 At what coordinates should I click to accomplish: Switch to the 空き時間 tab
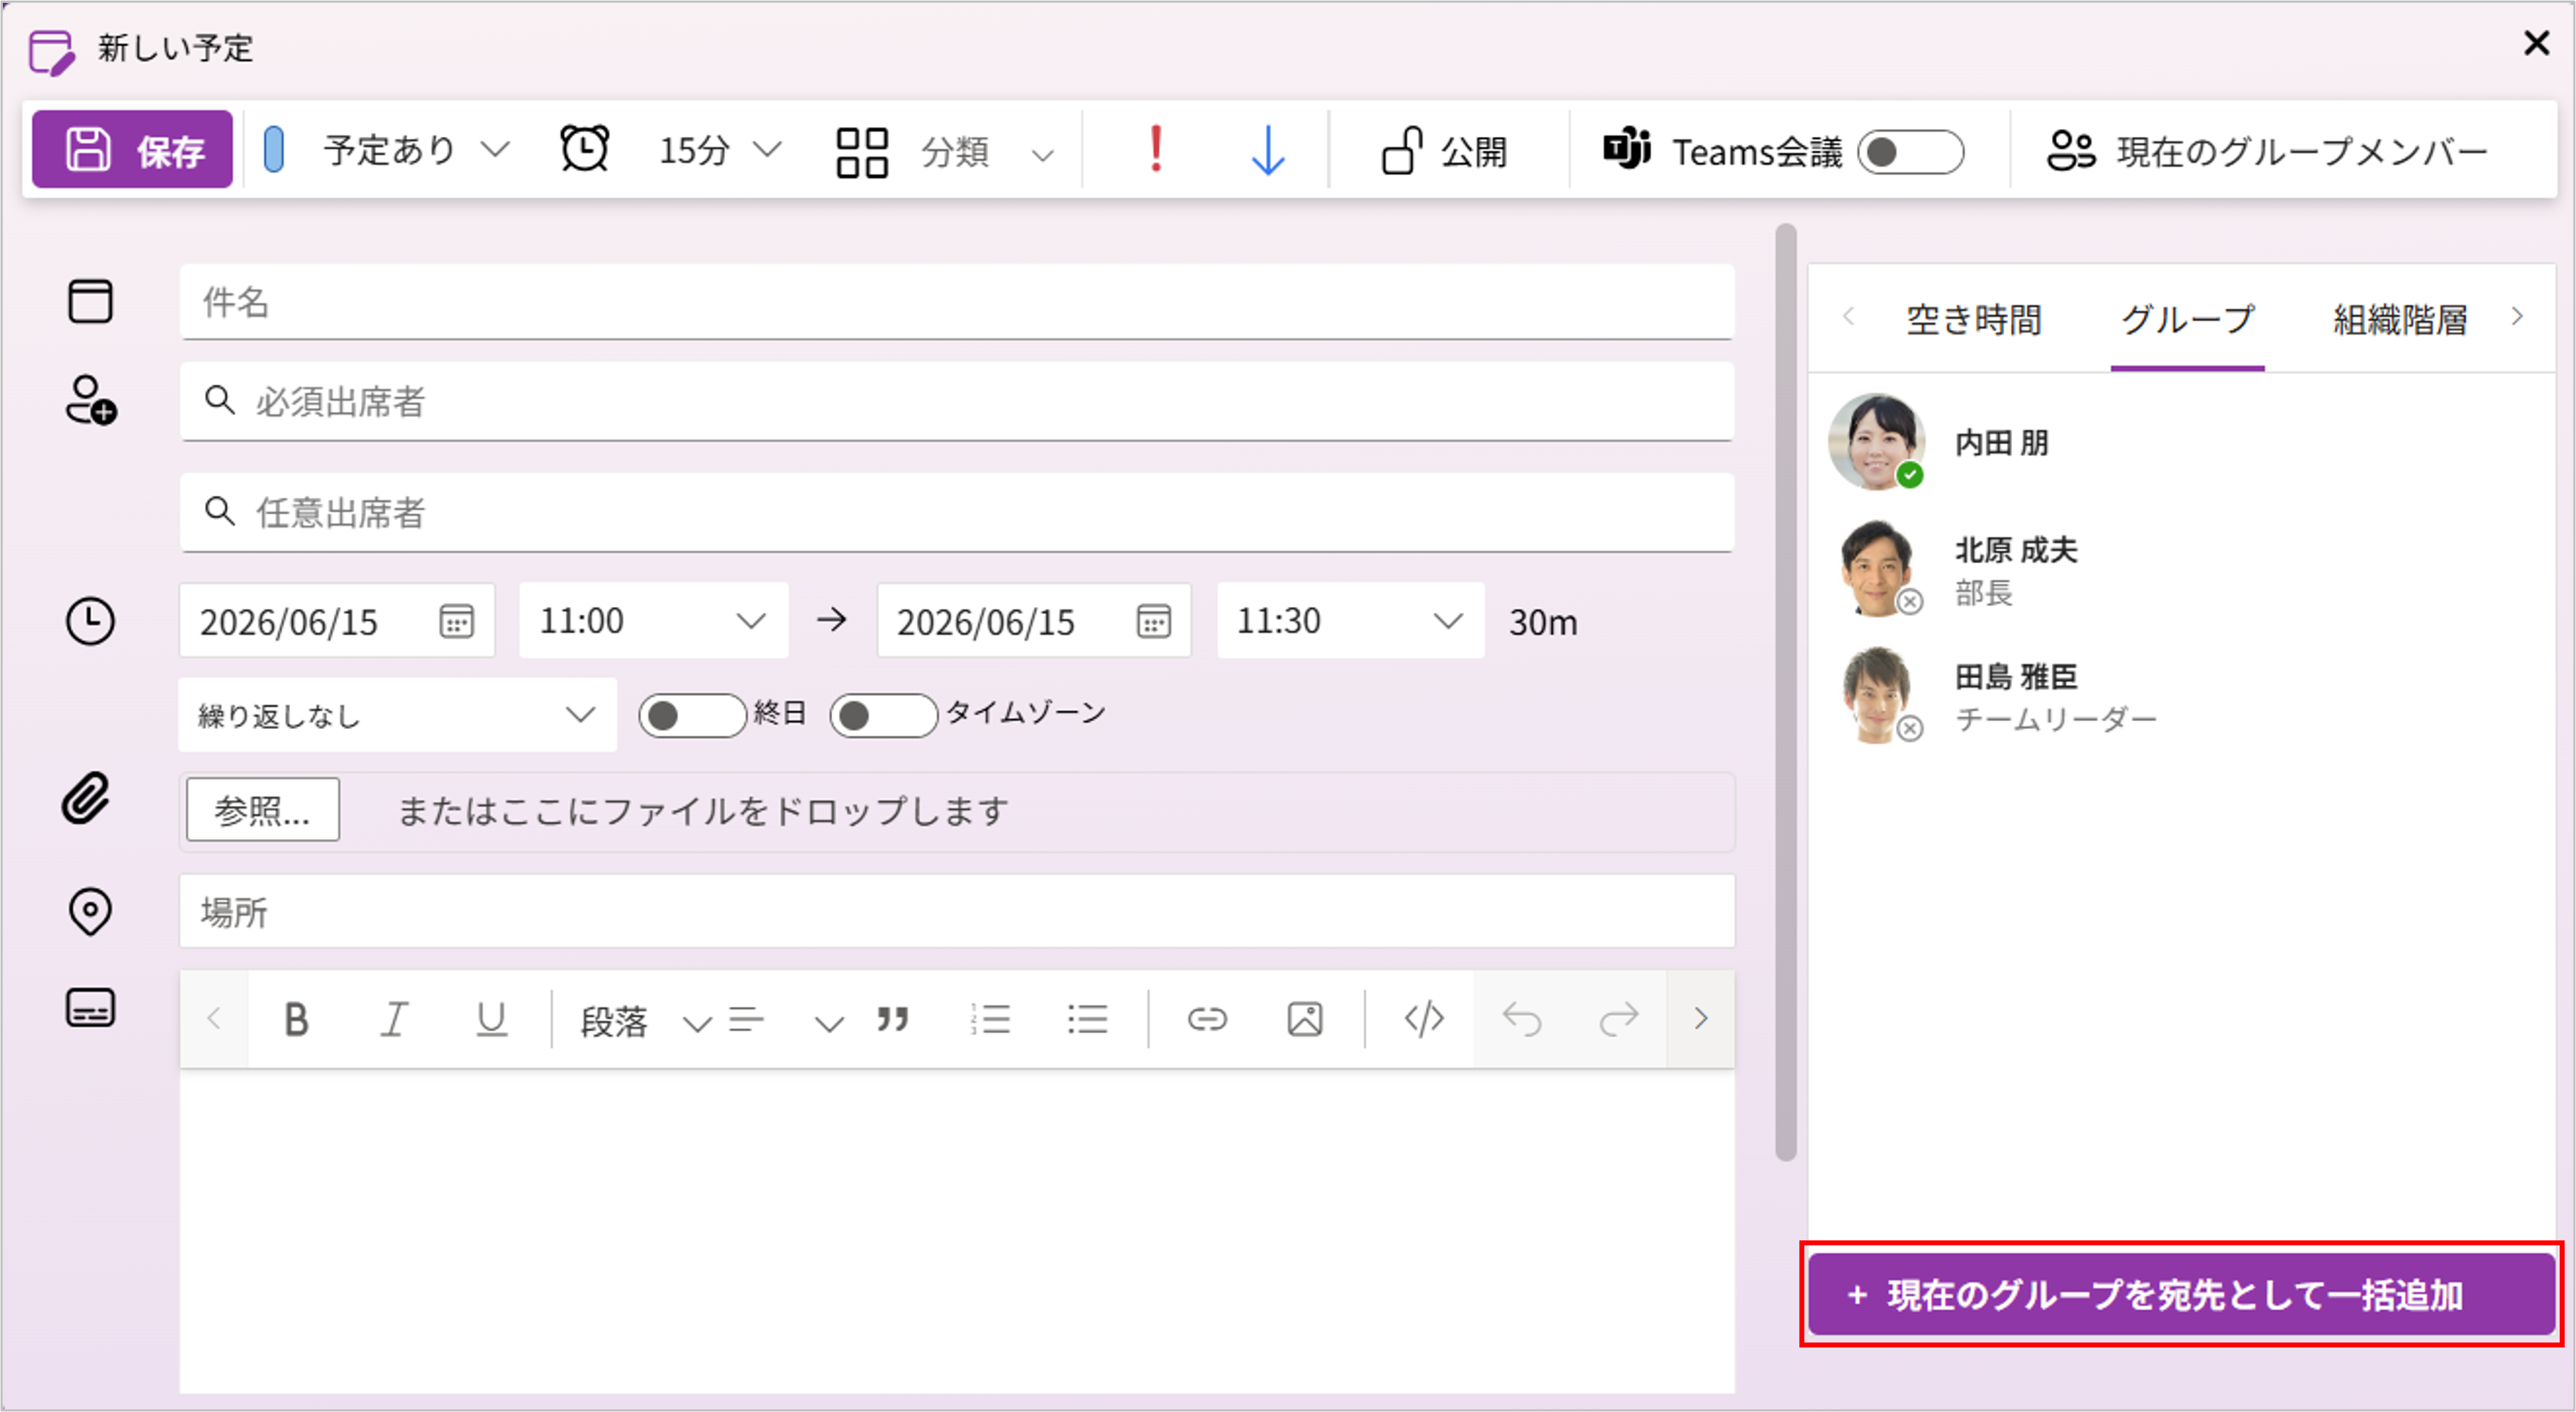1973,320
